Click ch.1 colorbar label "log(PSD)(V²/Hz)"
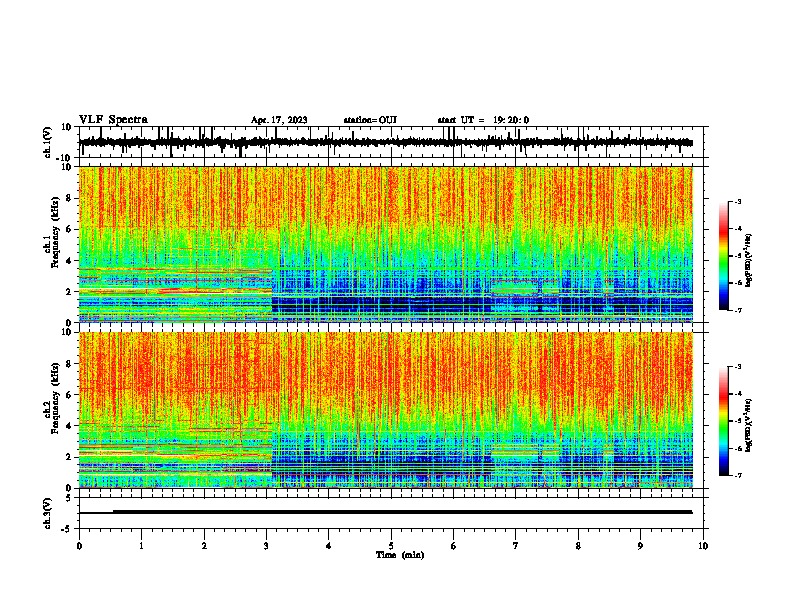 click(748, 260)
